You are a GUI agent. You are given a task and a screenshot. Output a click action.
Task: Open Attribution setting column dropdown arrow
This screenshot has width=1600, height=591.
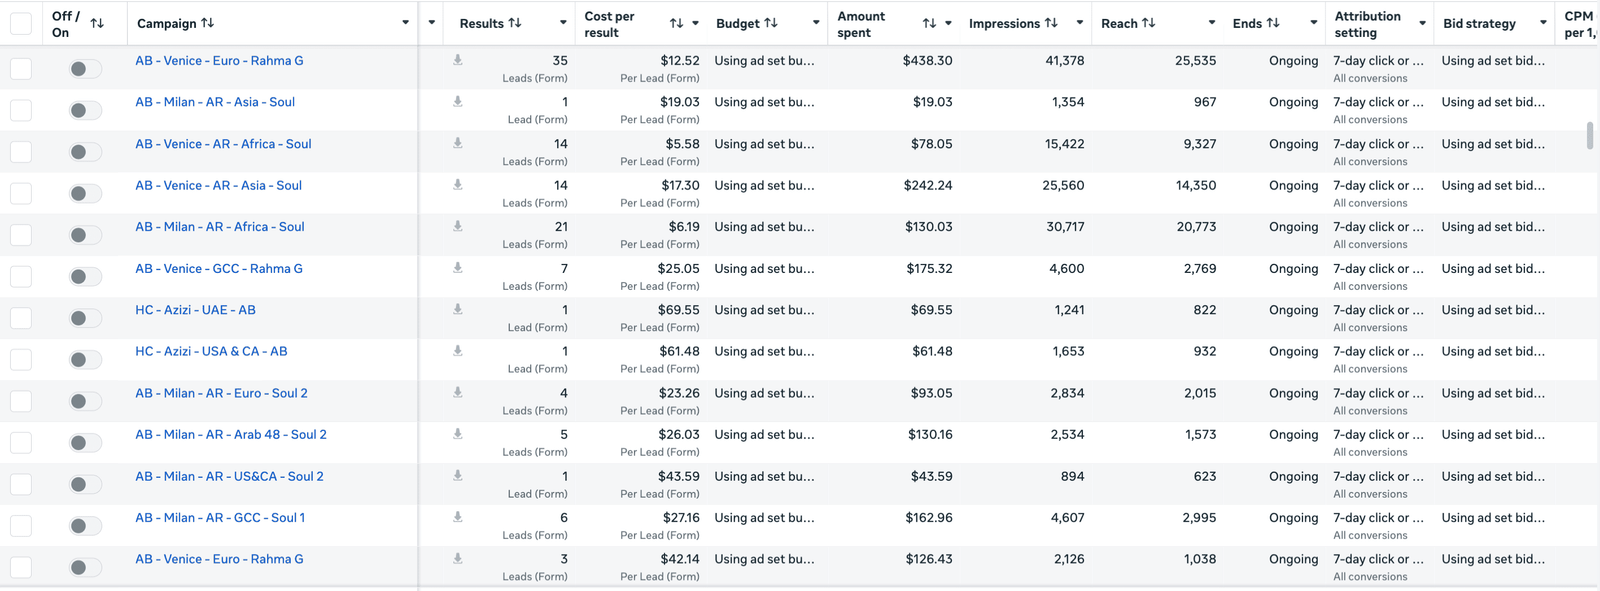(1422, 23)
